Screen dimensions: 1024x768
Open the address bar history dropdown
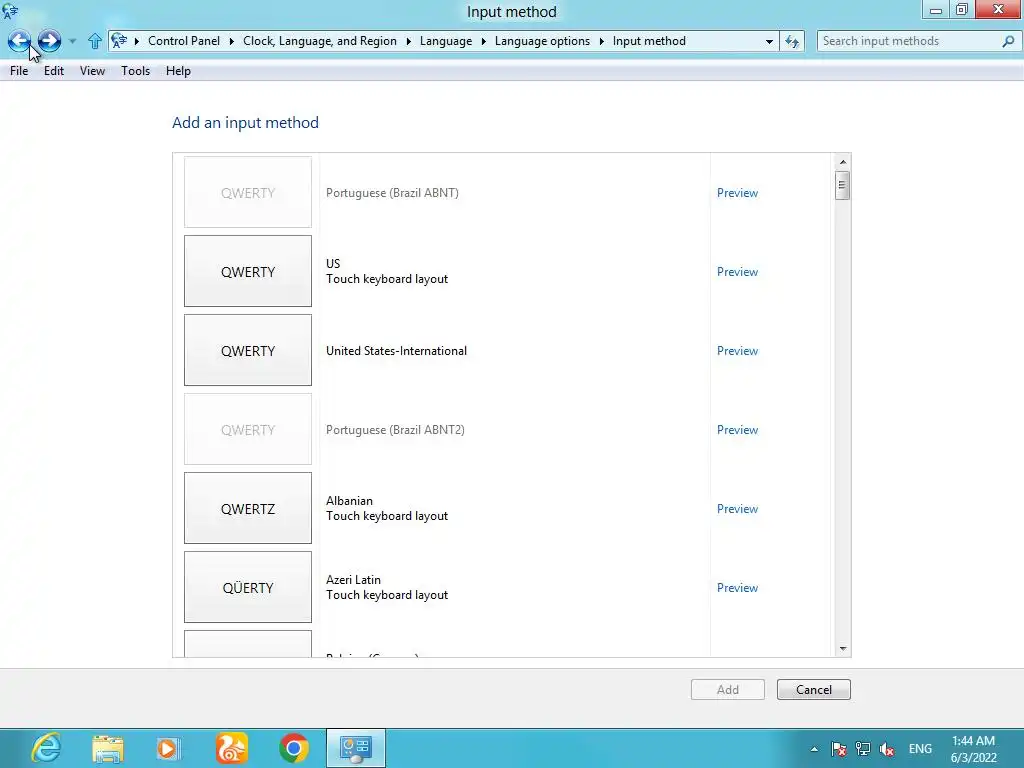click(769, 41)
